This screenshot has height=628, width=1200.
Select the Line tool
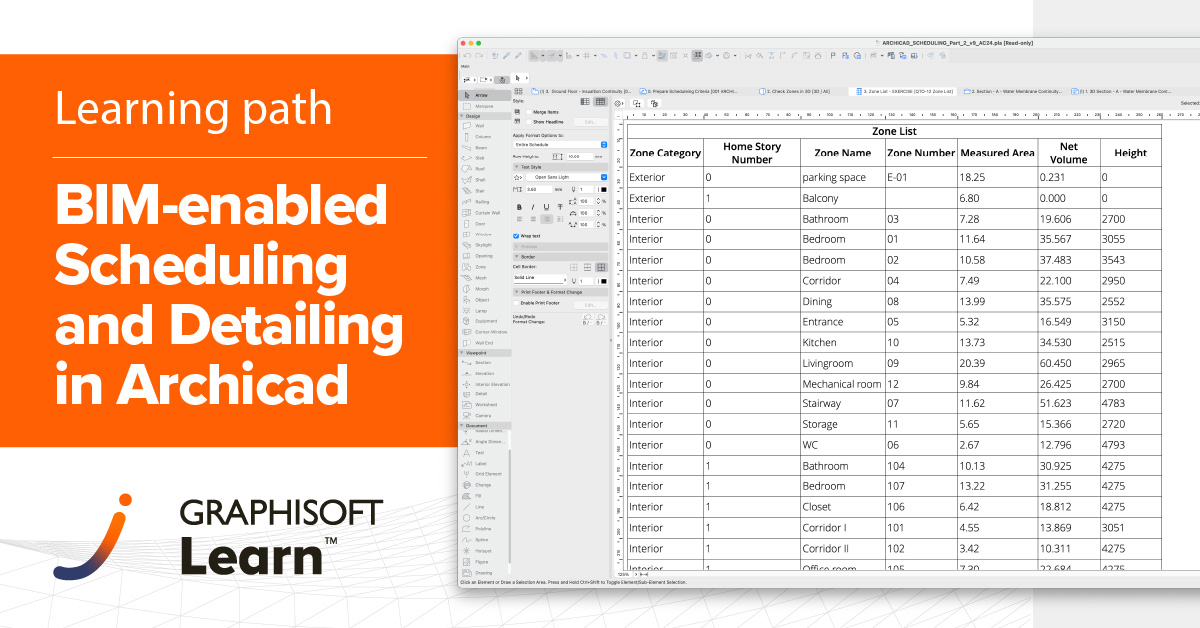tap(483, 507)
